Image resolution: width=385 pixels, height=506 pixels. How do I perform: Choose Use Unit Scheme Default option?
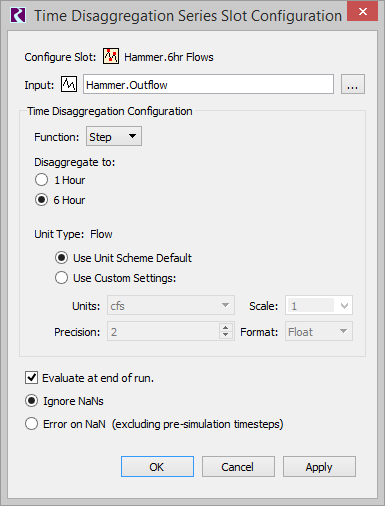[61, 258]
